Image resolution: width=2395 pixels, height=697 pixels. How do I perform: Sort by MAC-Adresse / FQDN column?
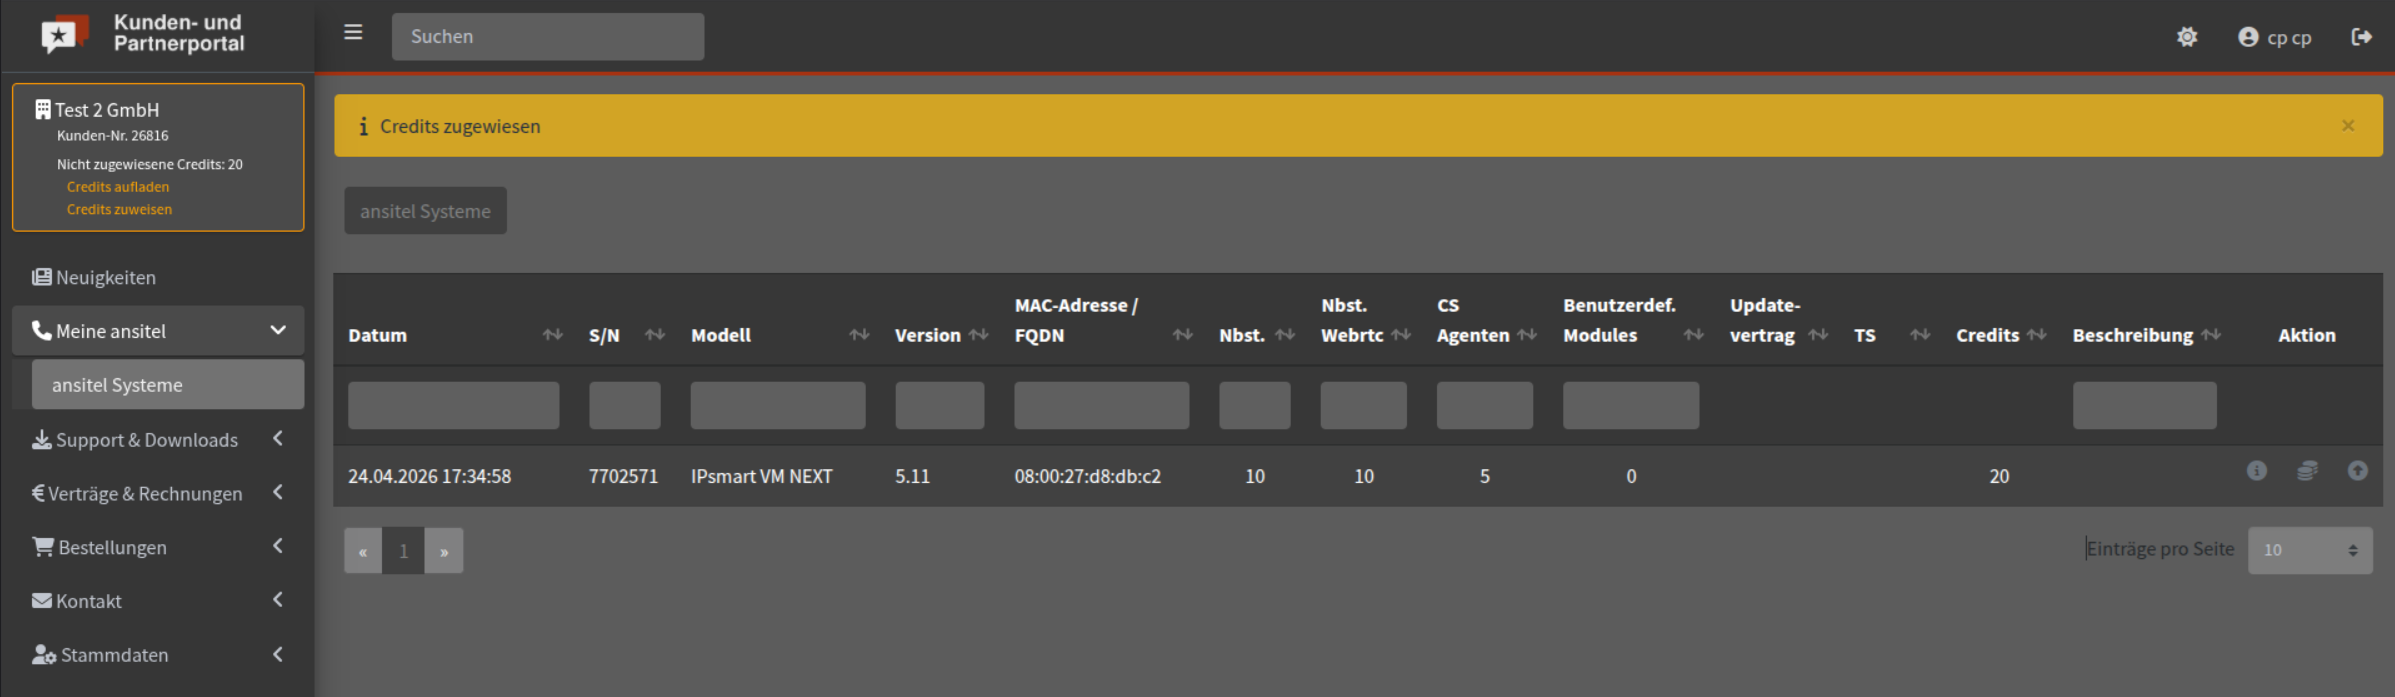tap(1183, 335)
